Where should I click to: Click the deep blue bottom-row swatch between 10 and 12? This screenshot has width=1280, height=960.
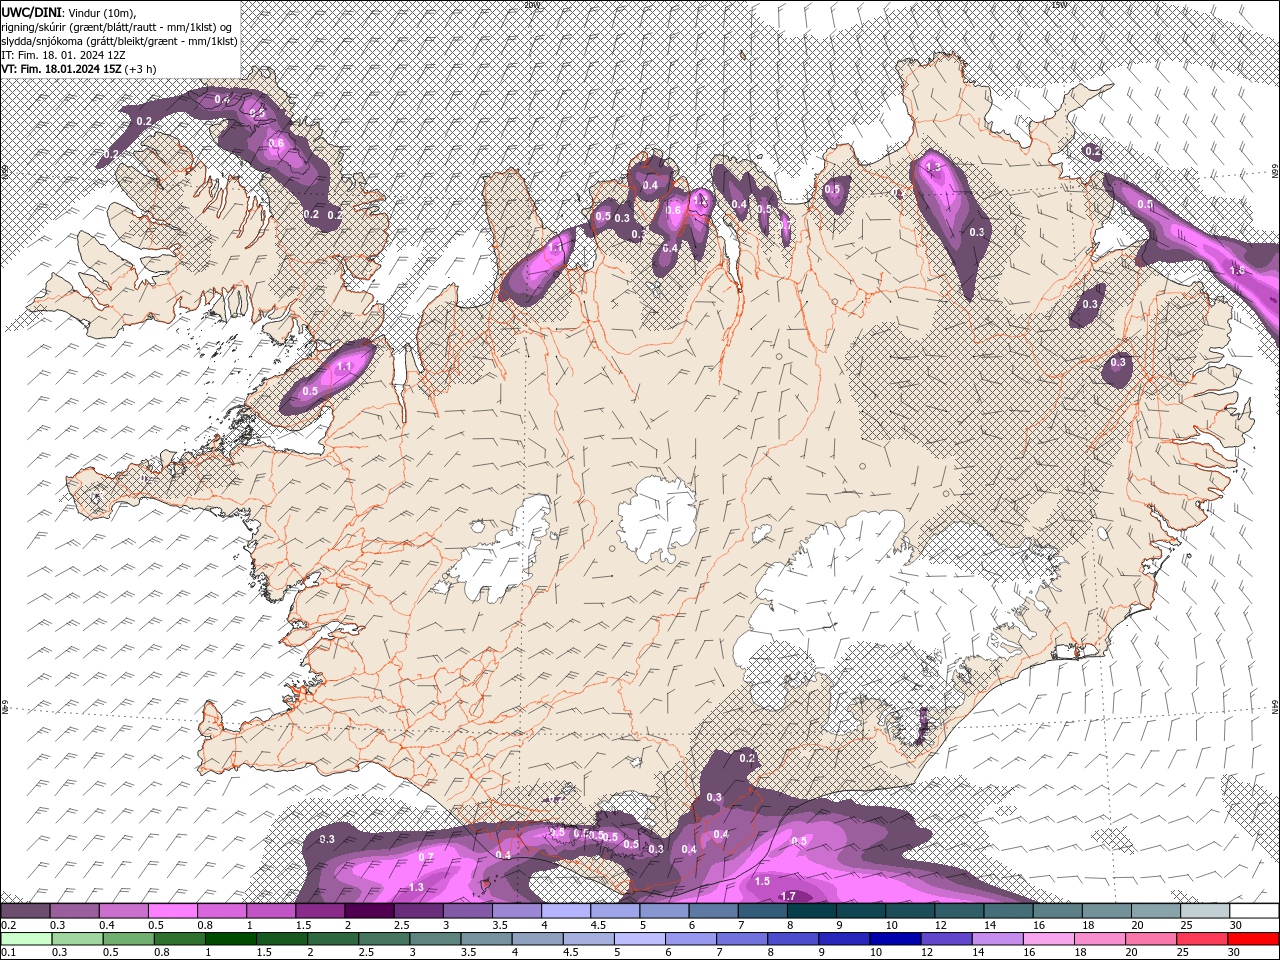[x=895, y=938]
